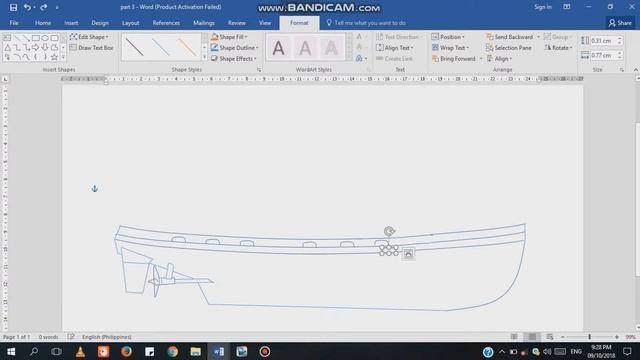Select the rounded rectangle shape
The width and height of the screenshot is (640, 360).
click(54, 38)
